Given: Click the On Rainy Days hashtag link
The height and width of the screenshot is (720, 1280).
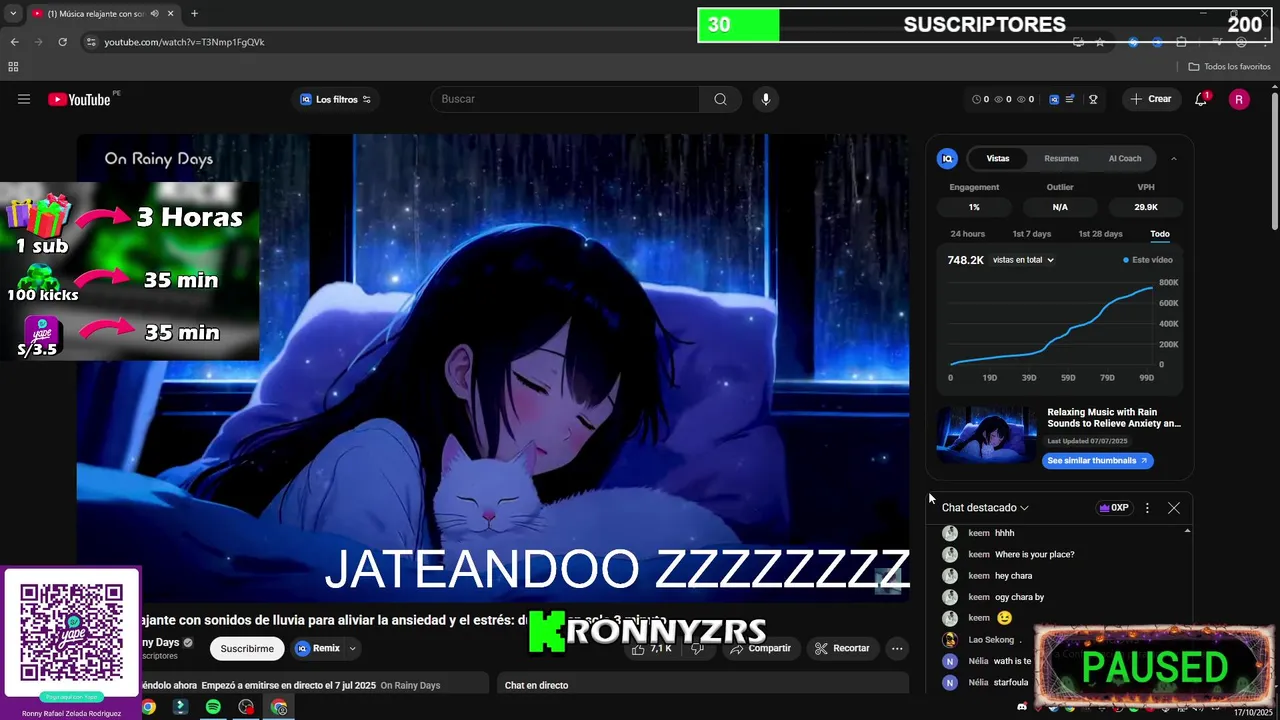Looking at the screenshot, I should pyautogui.click(x=410, y=685).
